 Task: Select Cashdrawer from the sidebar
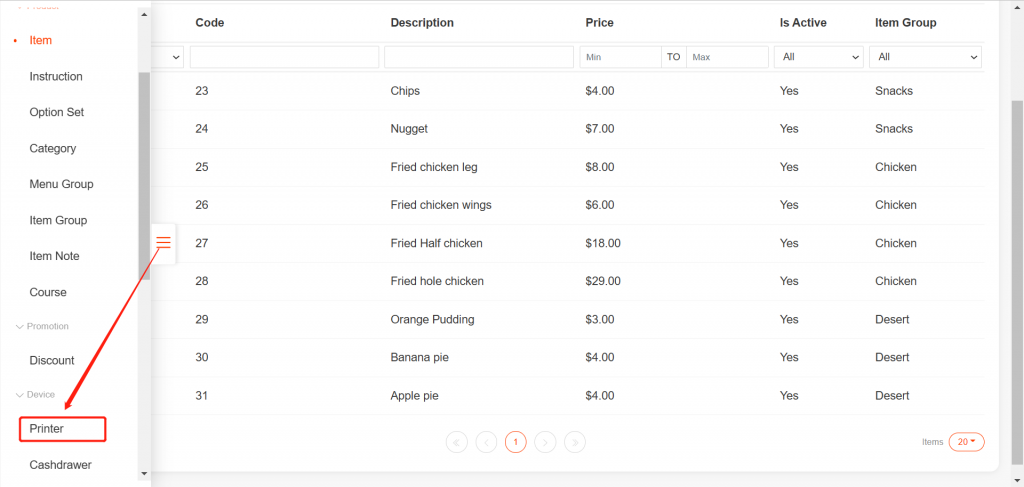(x=61, y=465)
